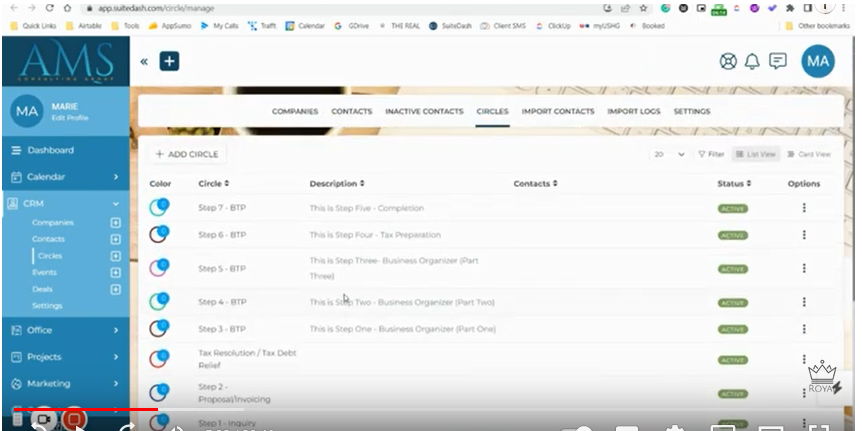This screenshot has height=431, width=862.
Task: Switch to Card View
Action: (x=808, y=154)
